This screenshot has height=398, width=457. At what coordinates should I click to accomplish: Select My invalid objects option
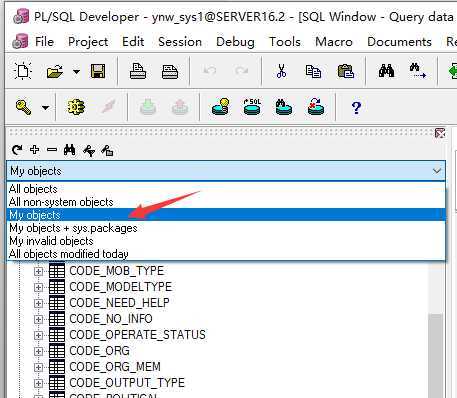click(226, 241)
